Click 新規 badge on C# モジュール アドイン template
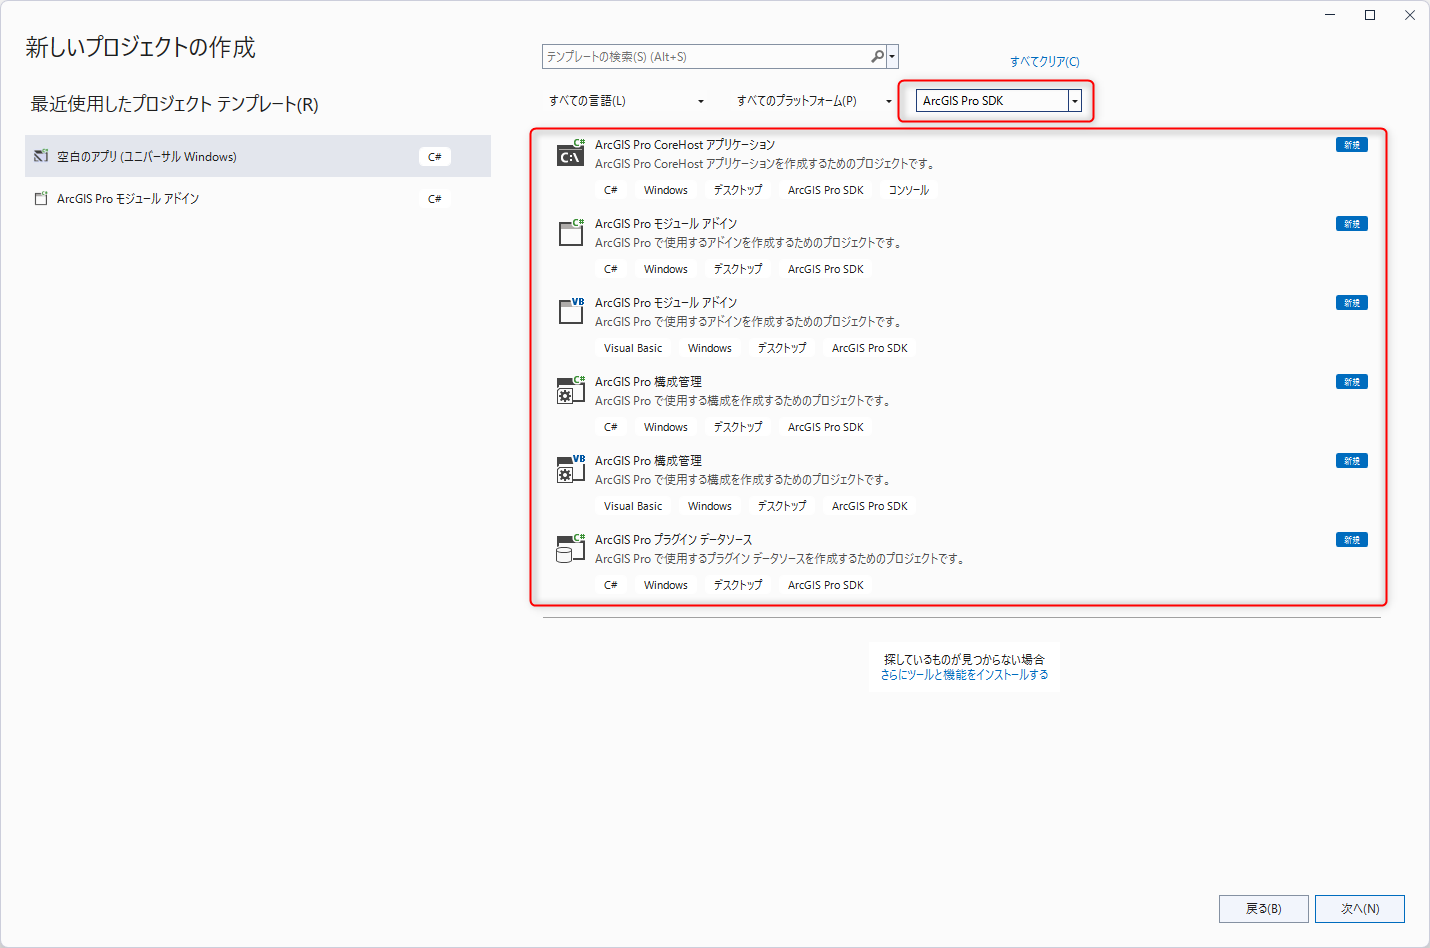 click(1352, 224)
